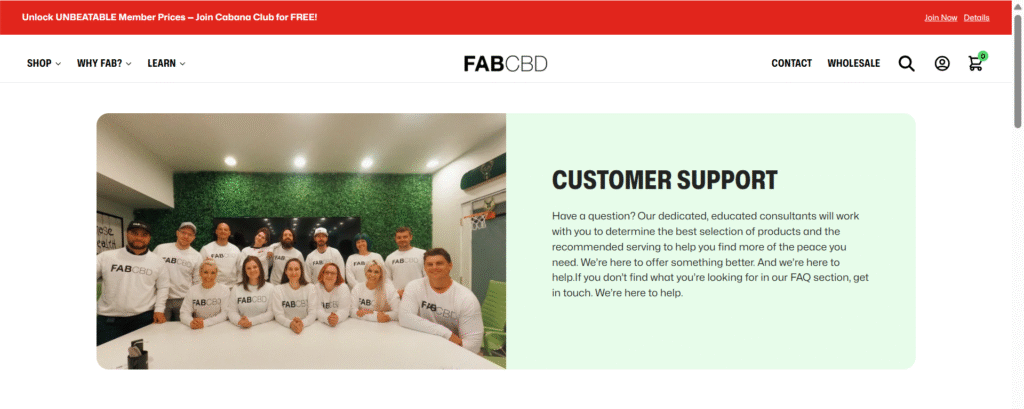
Task: Click the scrollbar up arrow
Action: [x=1017, y=5]
